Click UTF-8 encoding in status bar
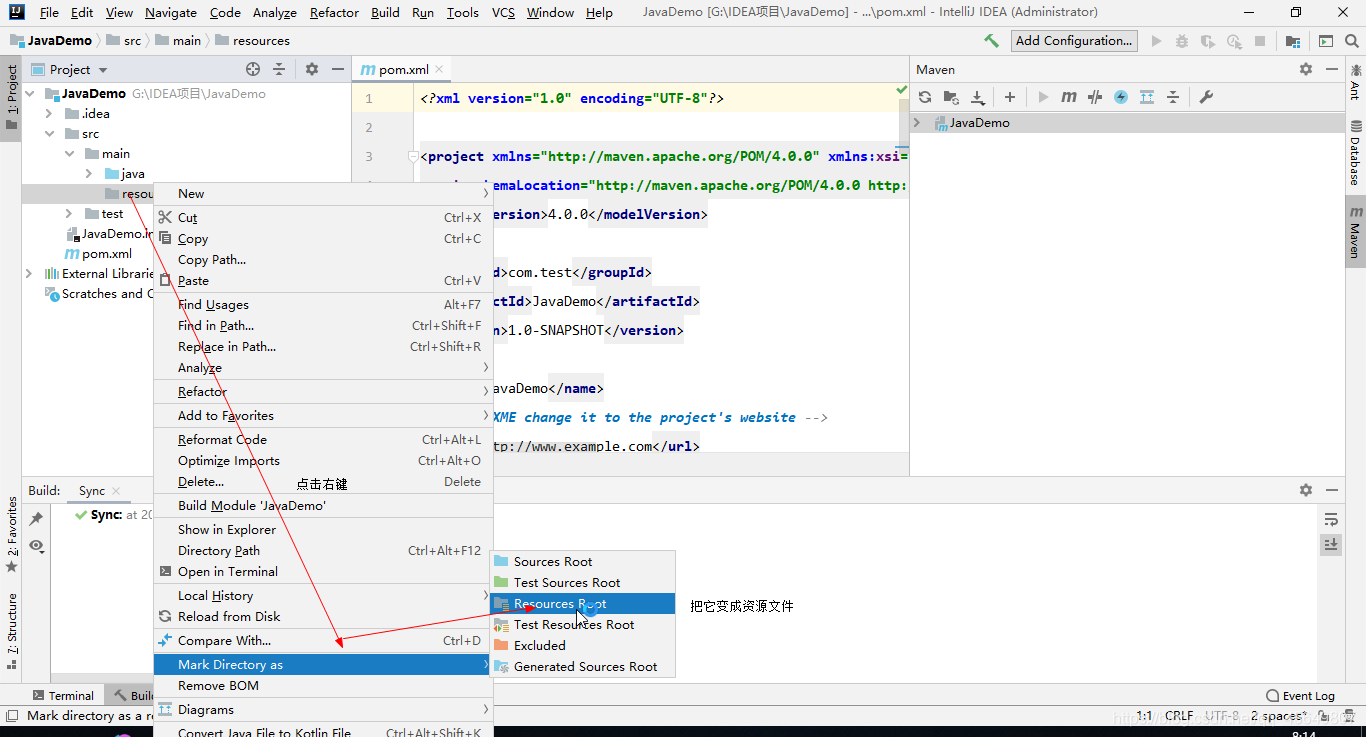Screen dimensions: 1366x737 point(1221,716)
